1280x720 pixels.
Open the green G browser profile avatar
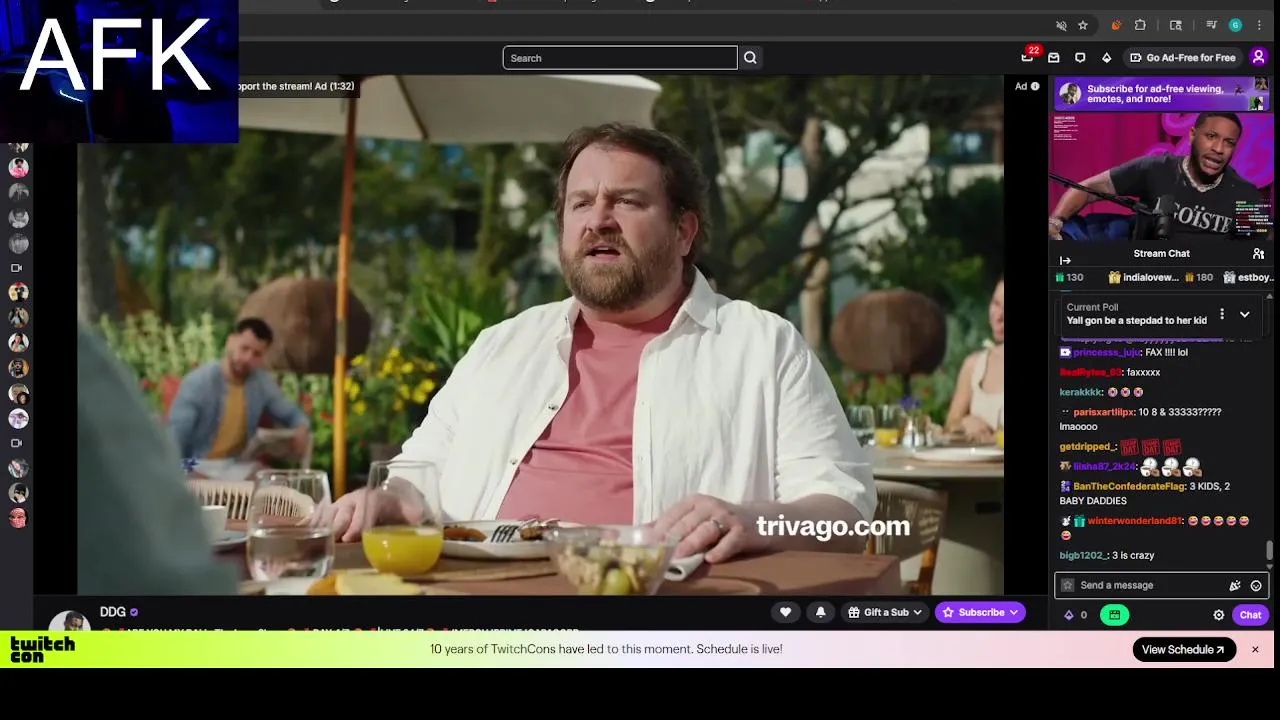coord(1236,25)
